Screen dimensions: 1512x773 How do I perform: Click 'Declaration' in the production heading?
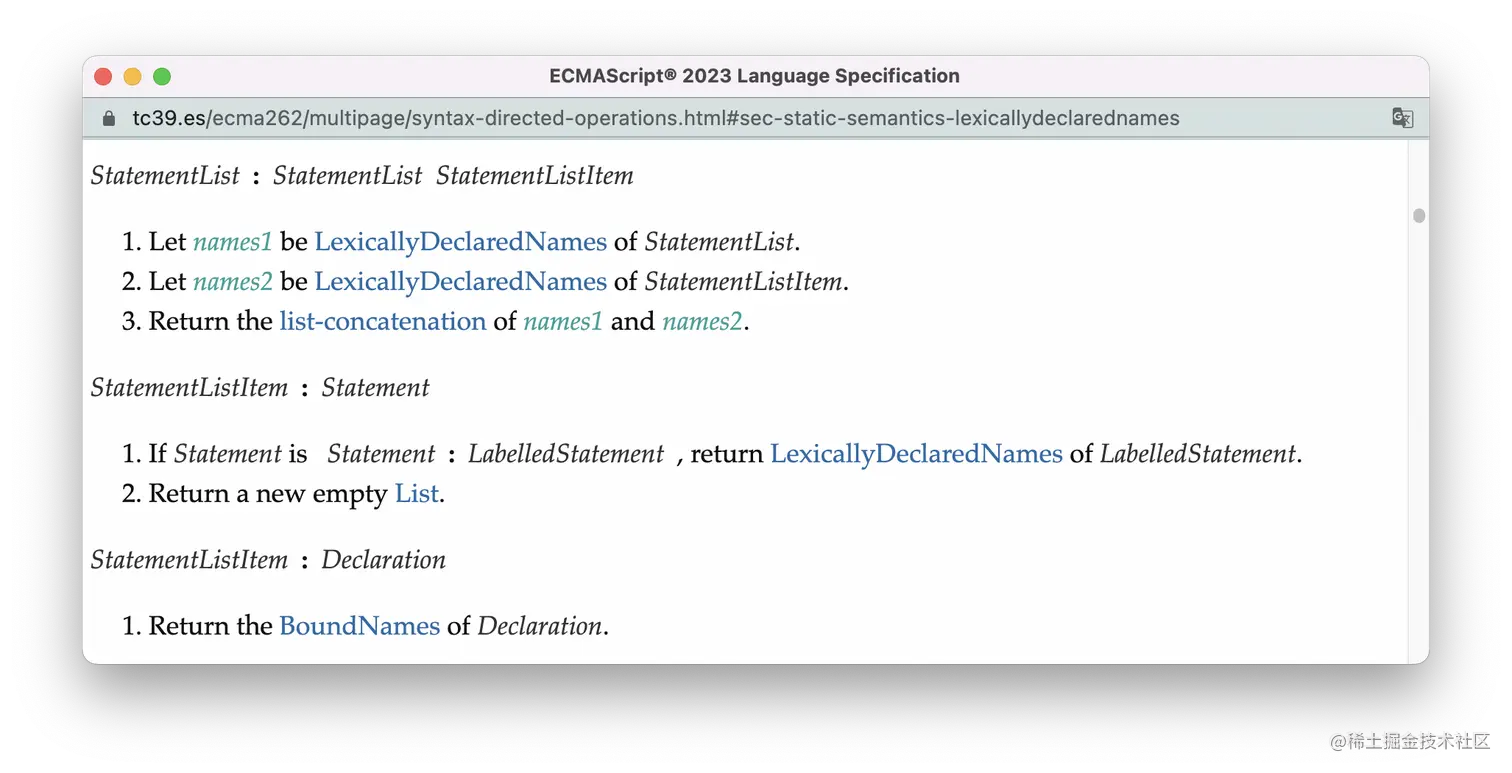384,560
